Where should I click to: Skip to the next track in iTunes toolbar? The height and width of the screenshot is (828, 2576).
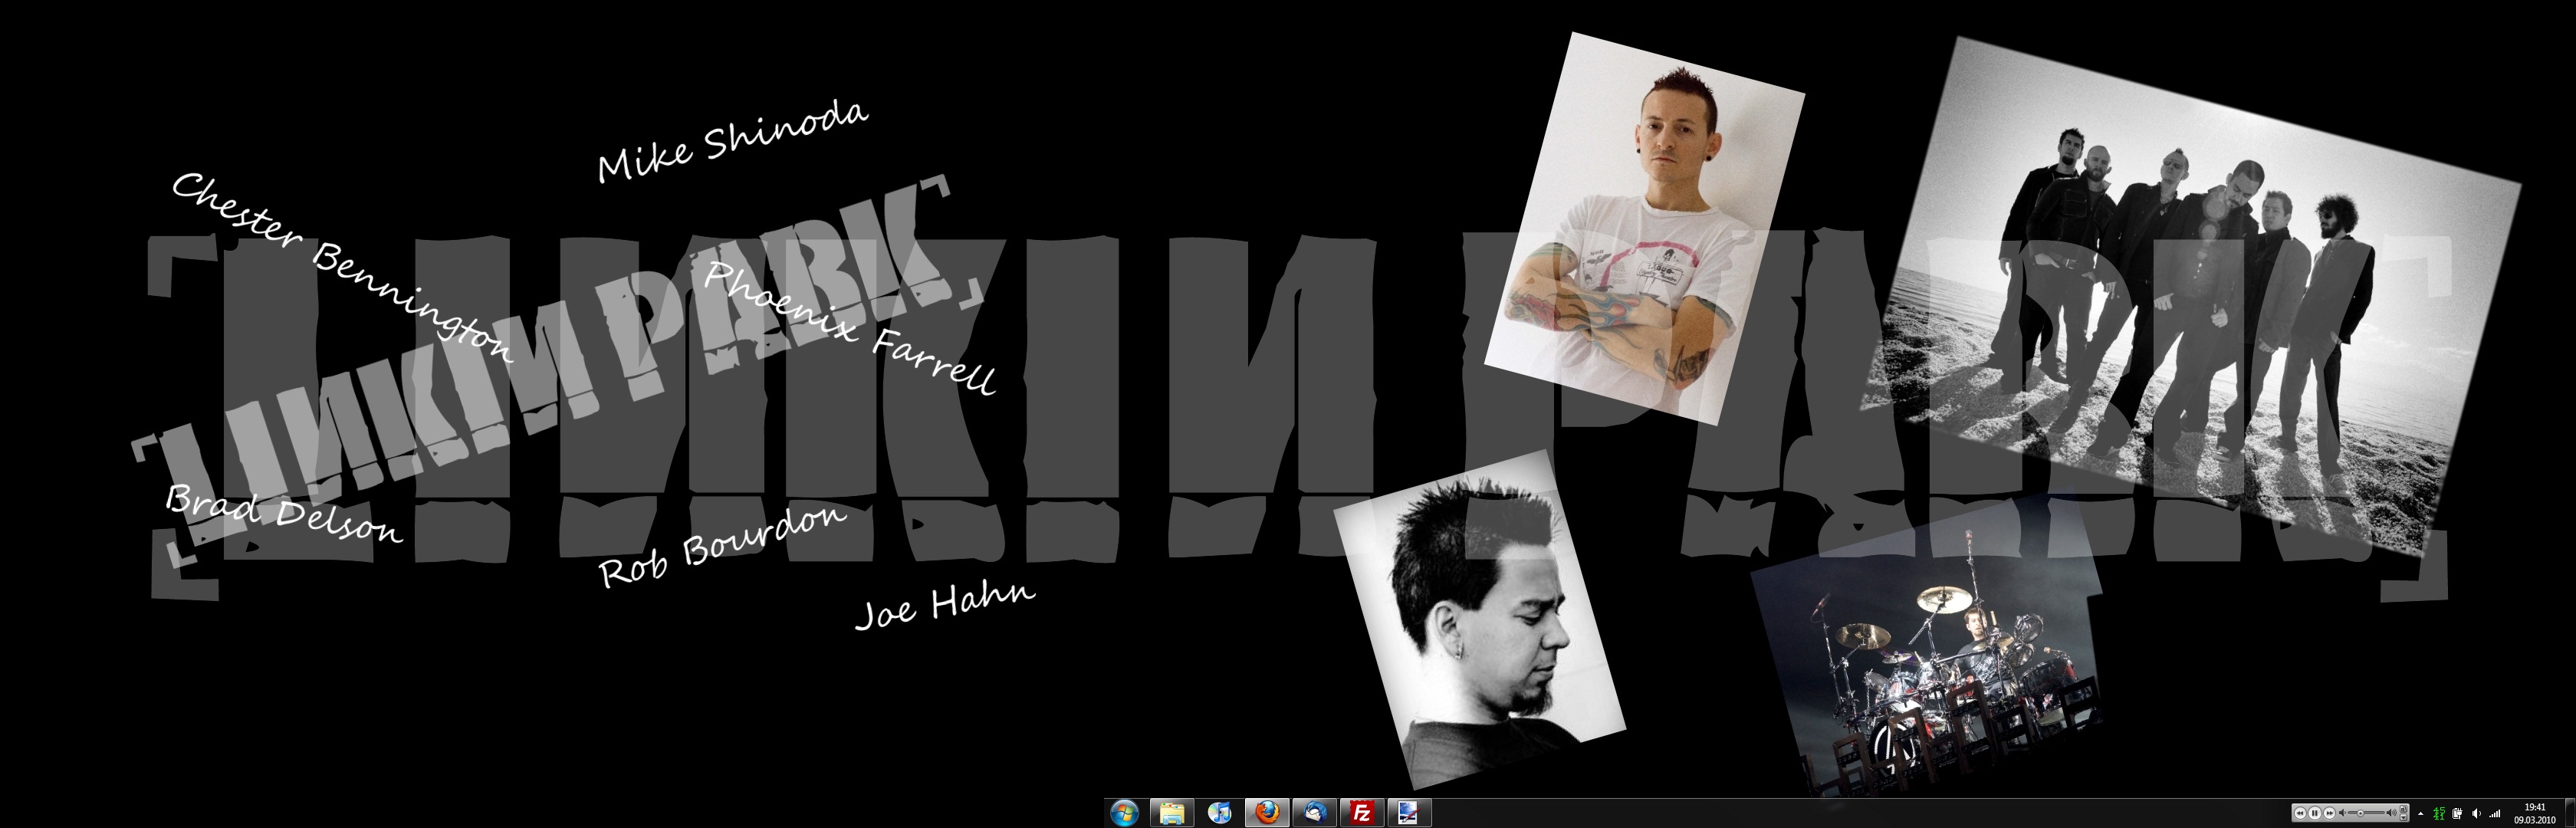tap(2330, 814)
